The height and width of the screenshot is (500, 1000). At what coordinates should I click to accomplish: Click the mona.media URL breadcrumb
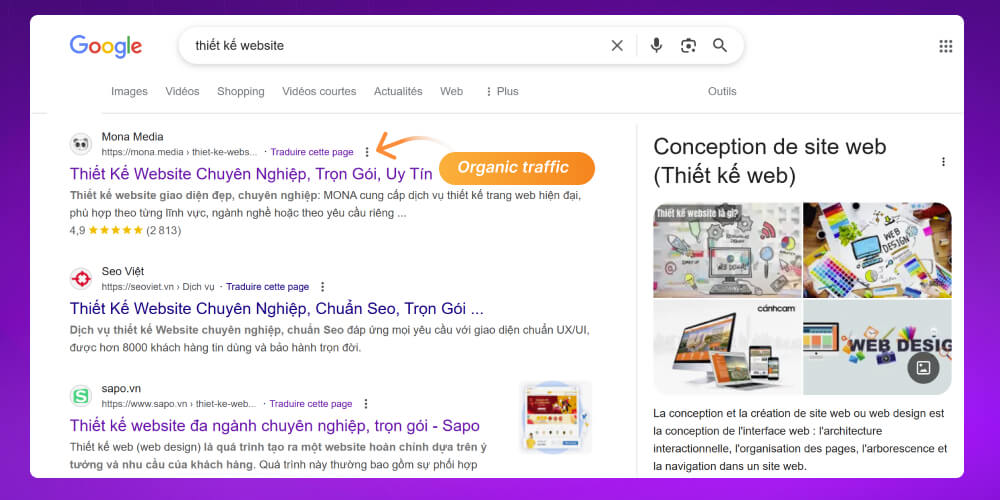coord(179,152)
